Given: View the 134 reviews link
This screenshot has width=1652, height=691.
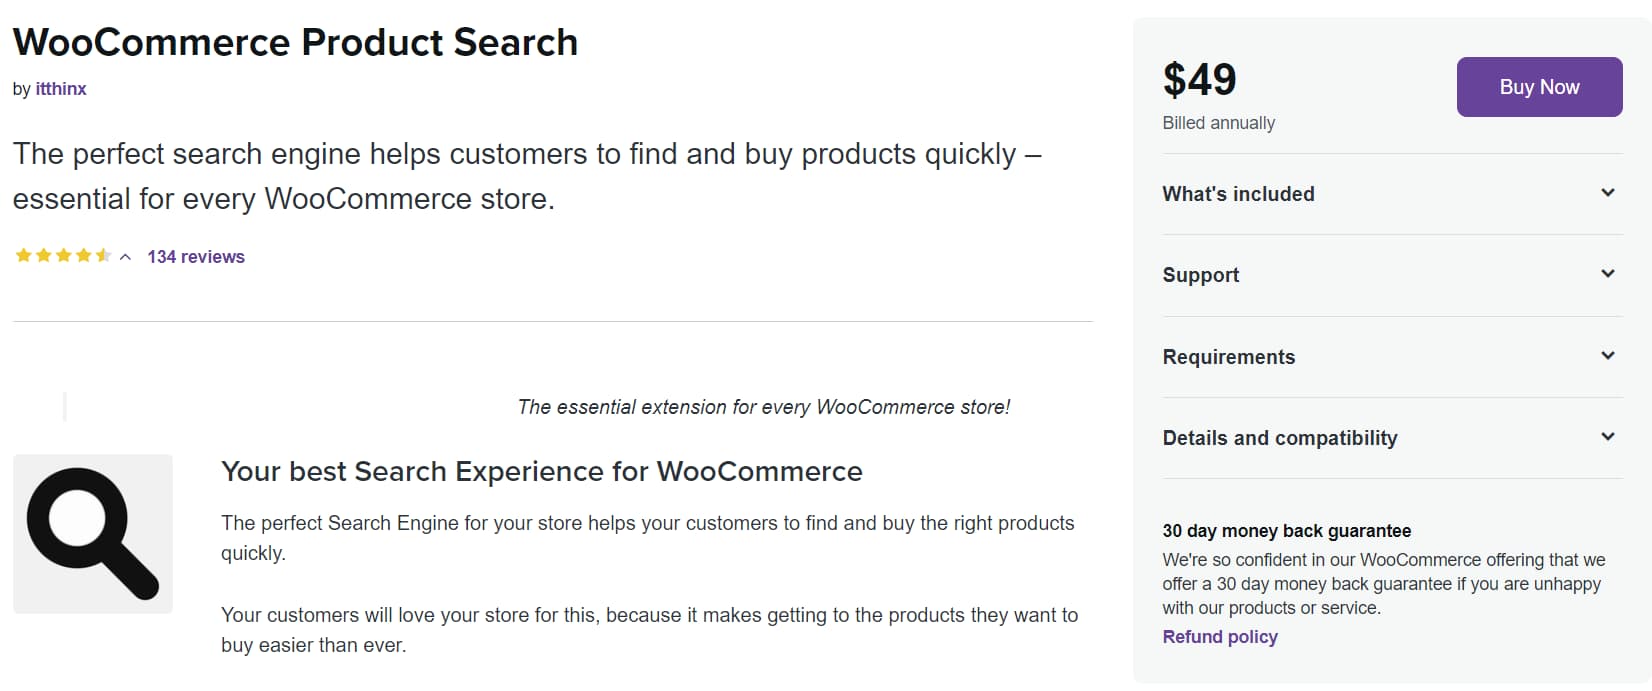Looking at the screenshot, I should pyautogui.click(x=196, y=257).
